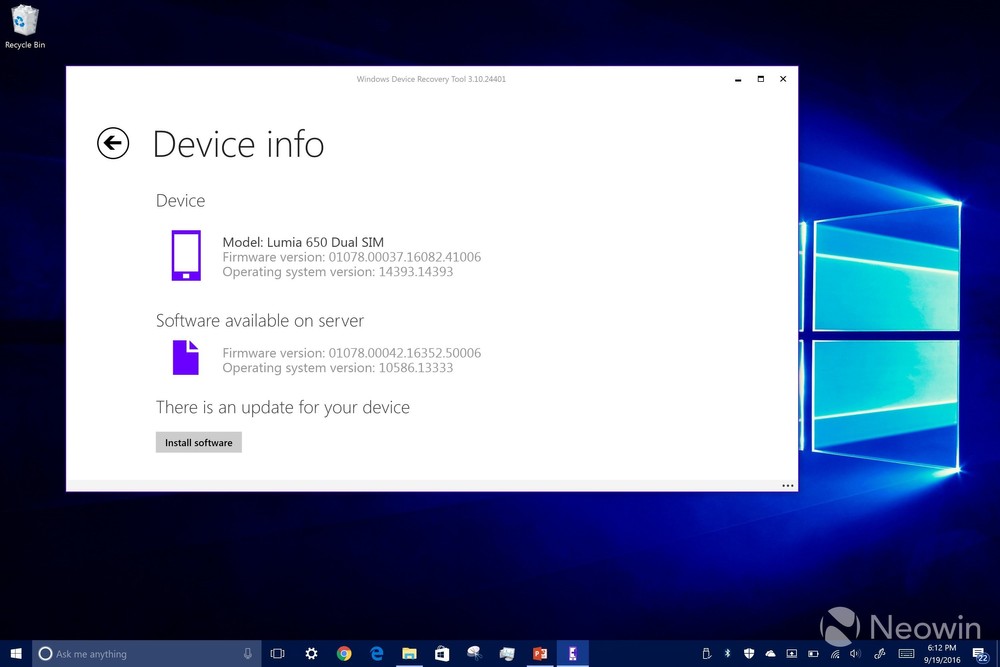Open Settings gear in the taskbar
The width and height of the screenshot is (1000, 667).
[311, 654]
